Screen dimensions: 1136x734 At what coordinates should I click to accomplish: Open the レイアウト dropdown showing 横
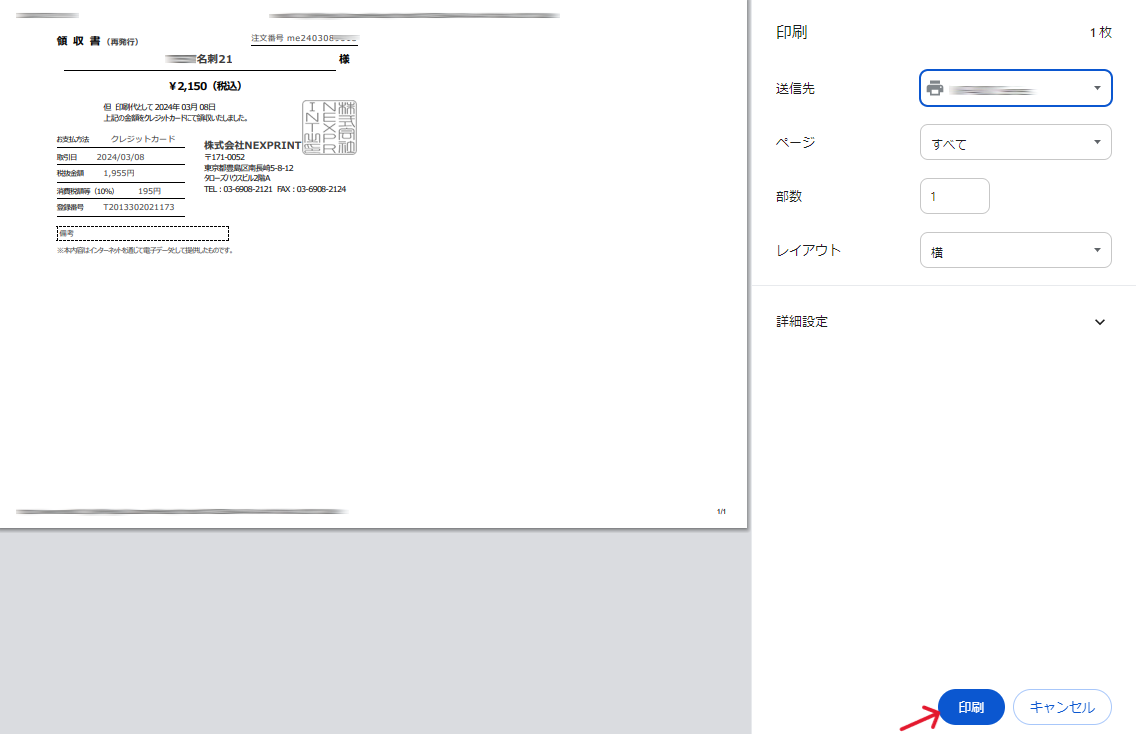pyautogui.click(x=1016, y=250)
